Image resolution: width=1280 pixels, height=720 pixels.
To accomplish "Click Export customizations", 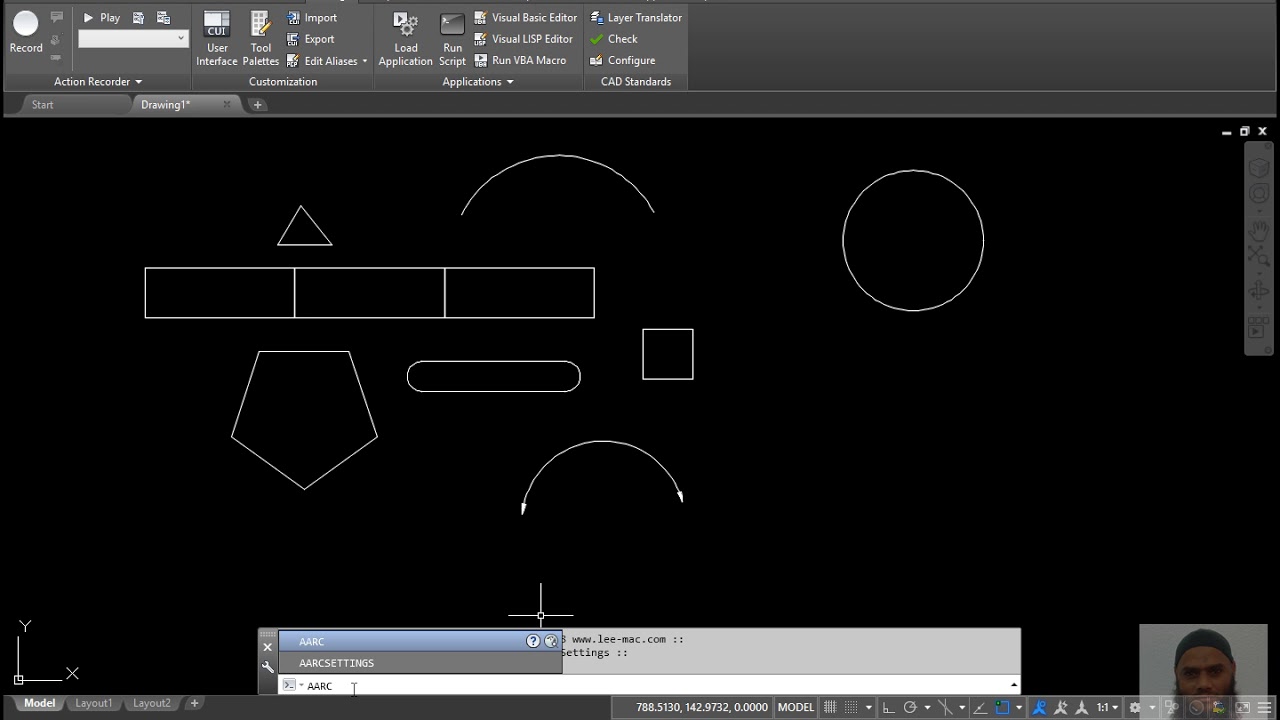I will pos(311,39).
